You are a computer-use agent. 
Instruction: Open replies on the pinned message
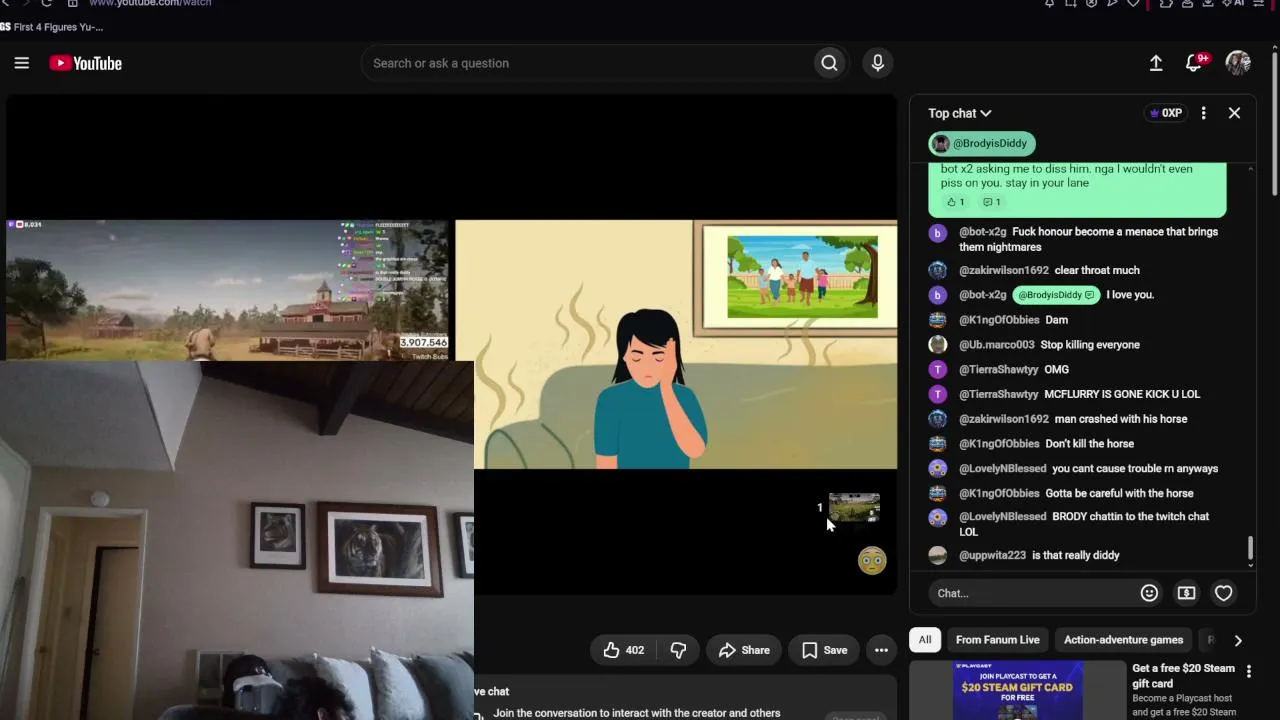[x=991, y=202]
